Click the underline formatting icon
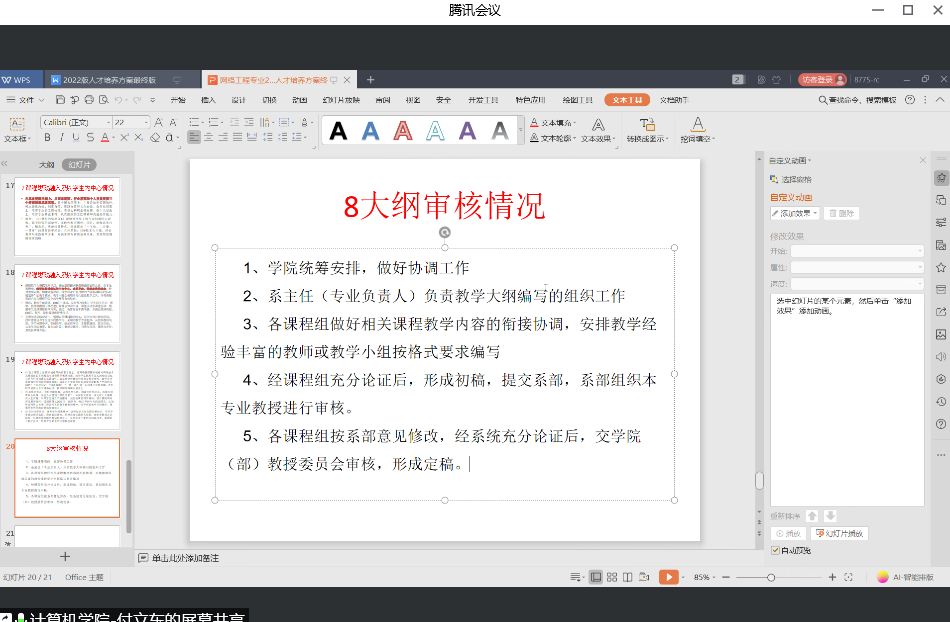The image size is (950, 622). coord(75,138)
